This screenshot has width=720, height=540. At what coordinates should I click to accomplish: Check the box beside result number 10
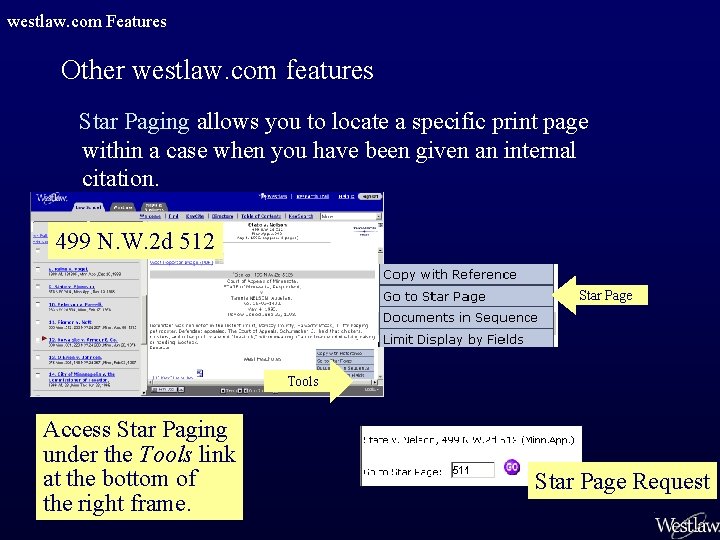tap(38, 304)
